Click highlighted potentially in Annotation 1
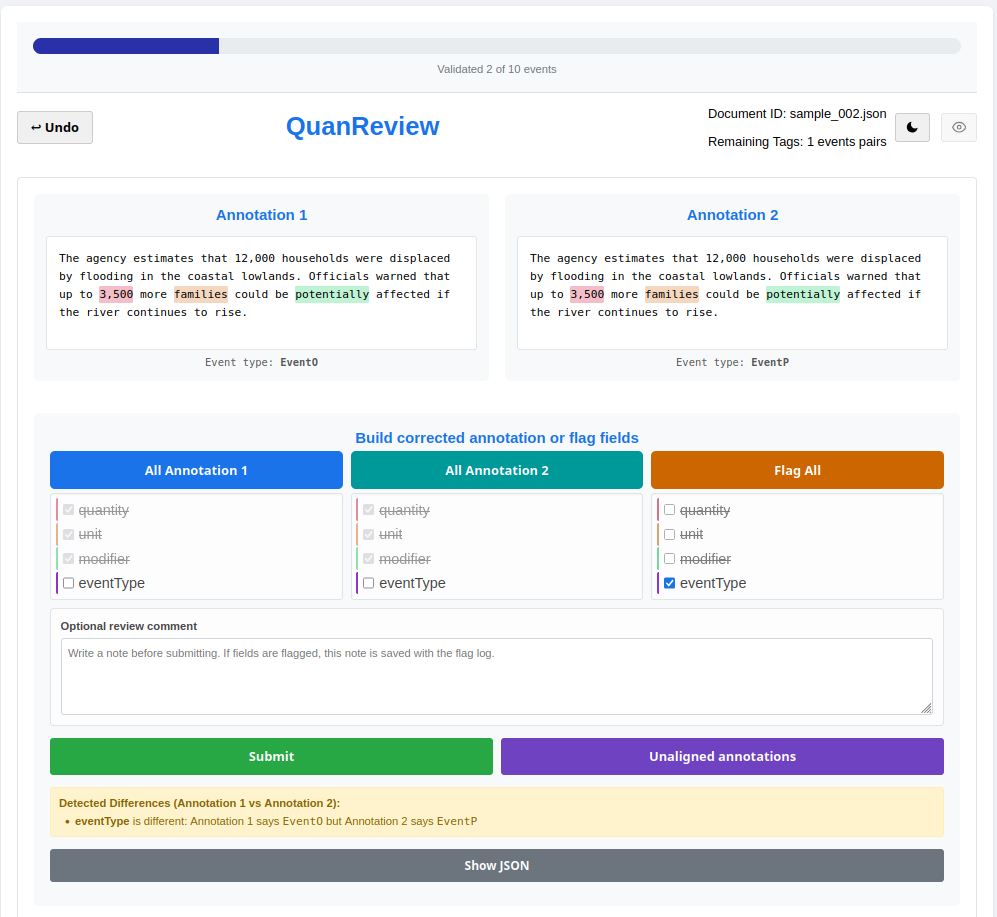Image resolution: width=997 pixels, height=917 pixels. click(332, 294)
